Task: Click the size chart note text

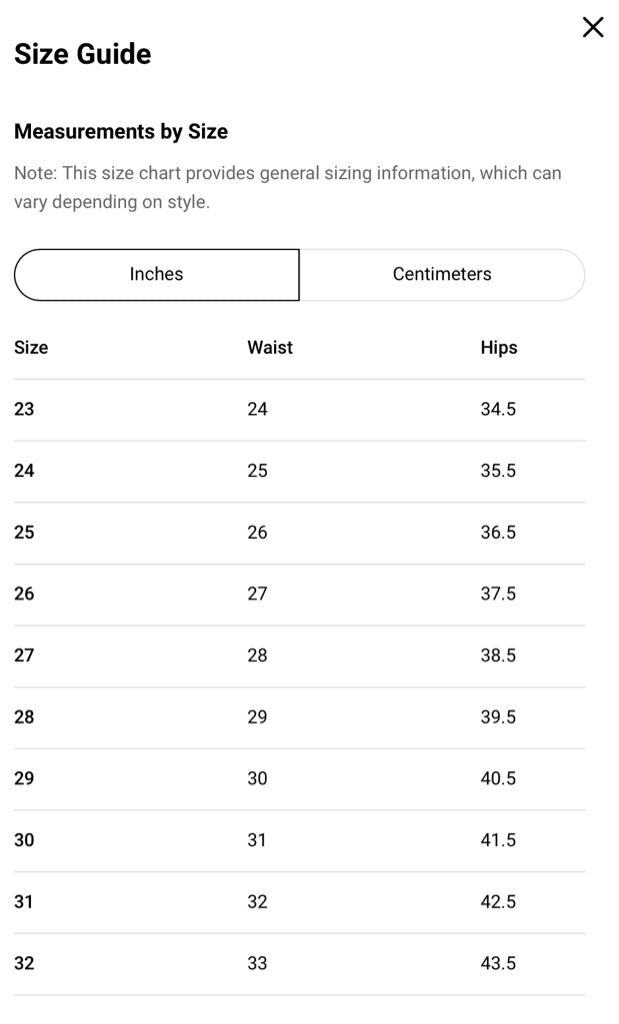Action: point(288,187)
